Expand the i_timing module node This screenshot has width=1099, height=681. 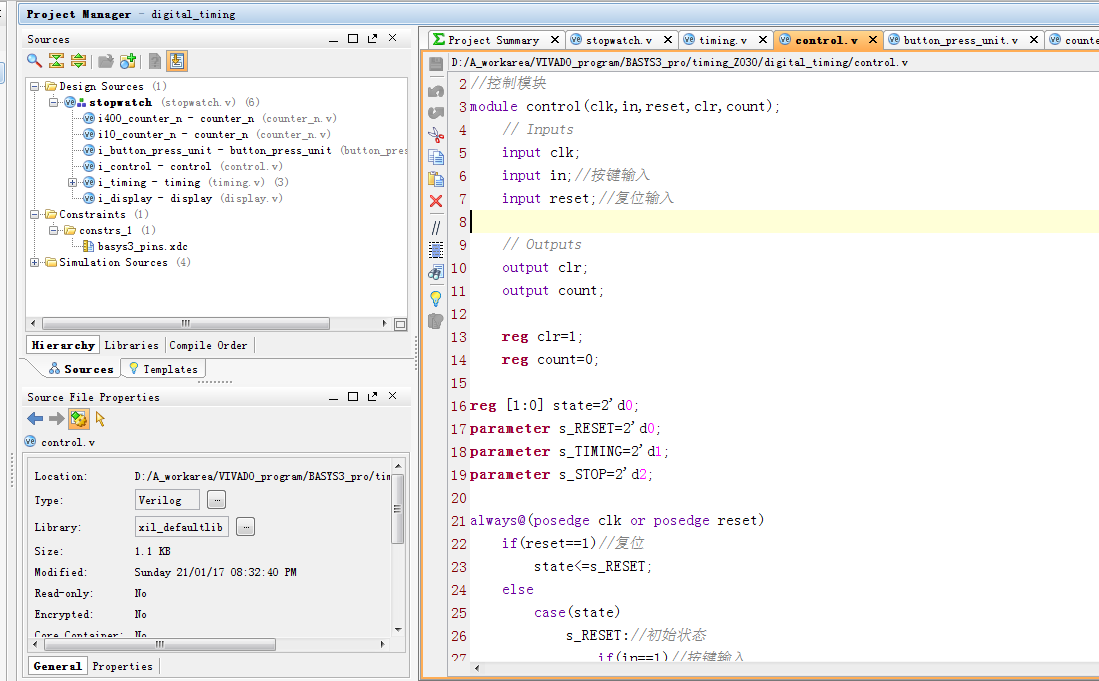[x=72, y=183]
